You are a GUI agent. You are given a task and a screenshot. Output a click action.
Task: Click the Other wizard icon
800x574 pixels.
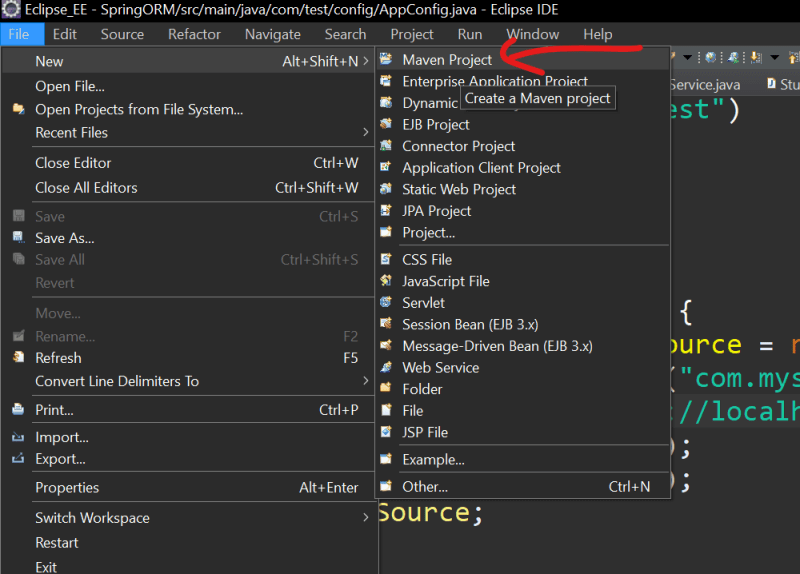click(x=386, y=486)
